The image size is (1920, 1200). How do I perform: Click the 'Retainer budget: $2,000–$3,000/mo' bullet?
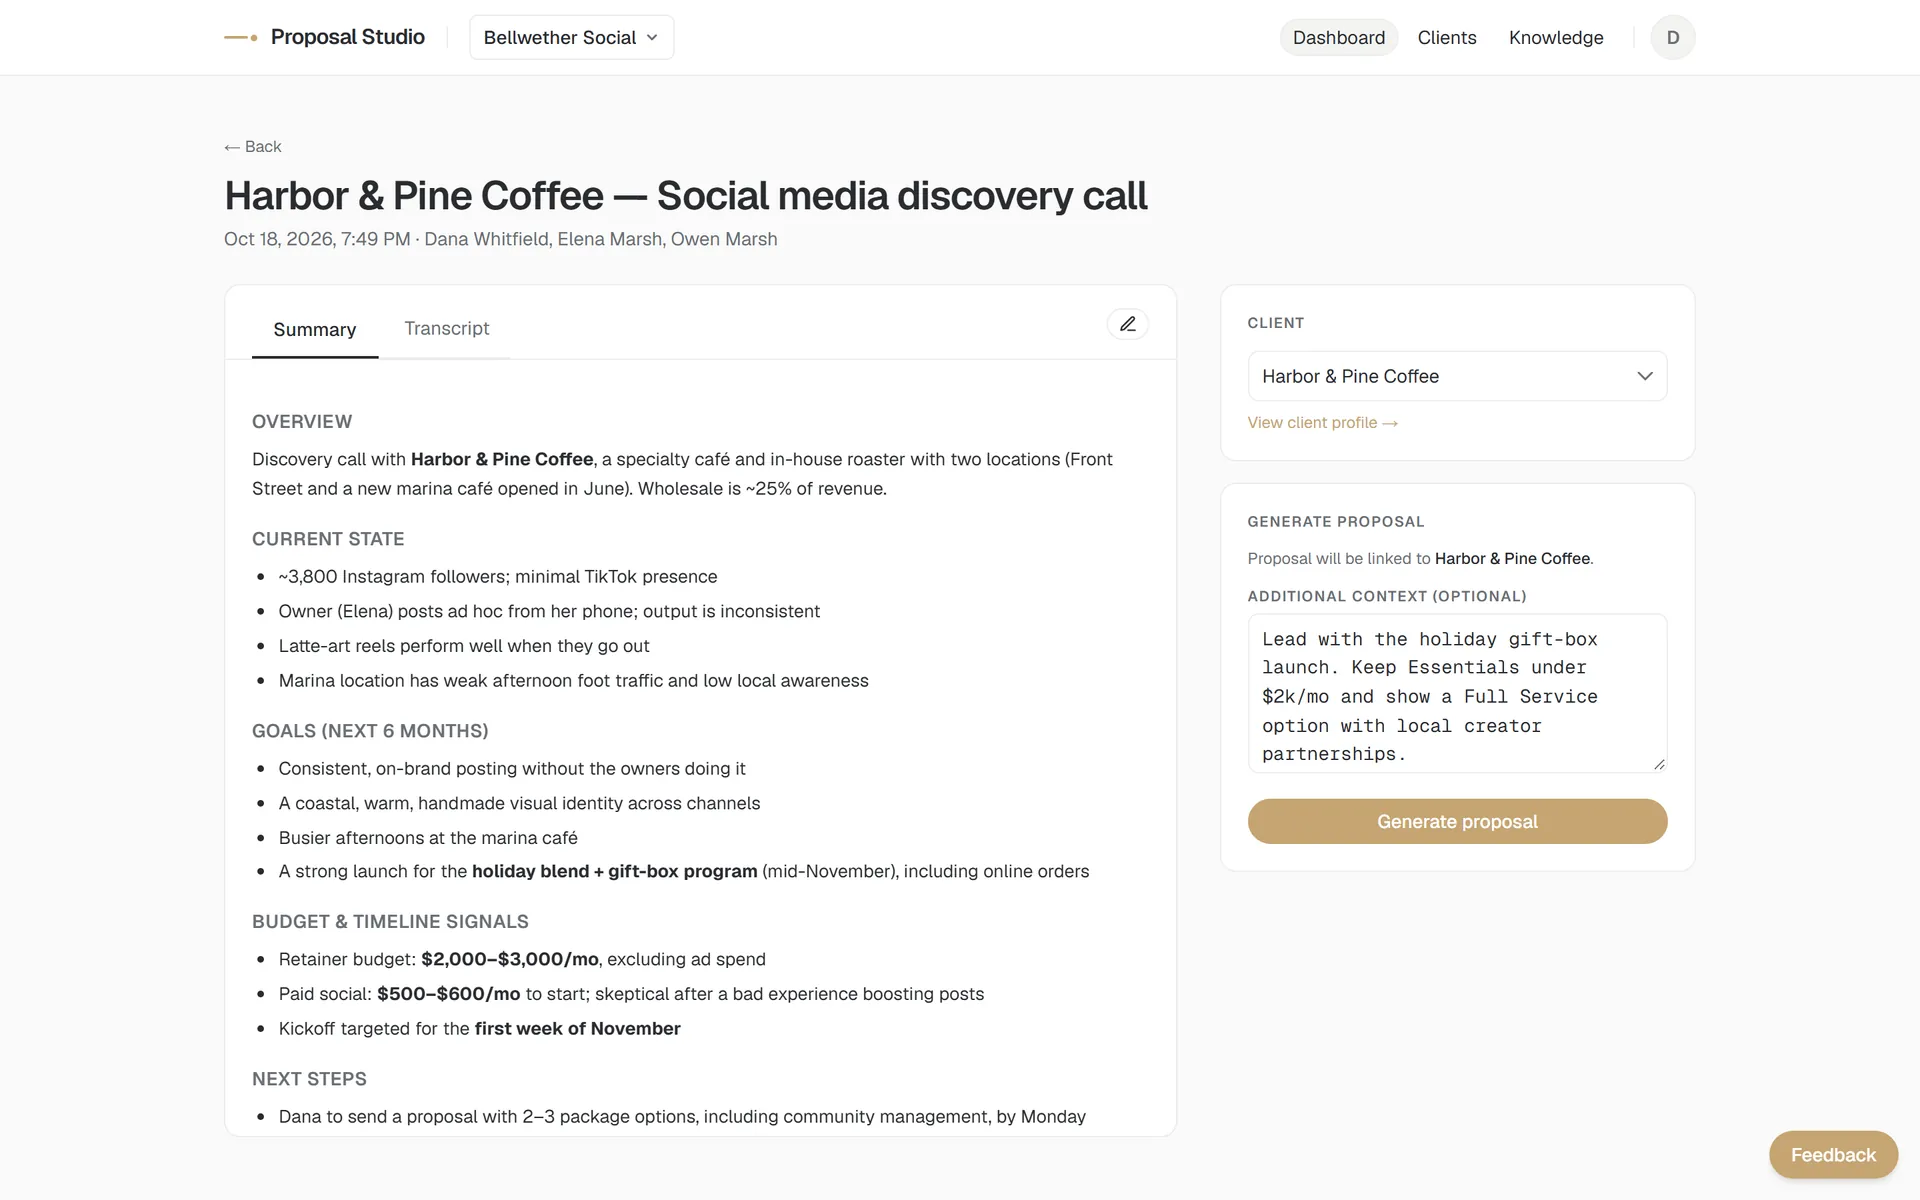[x=522, y=959]
